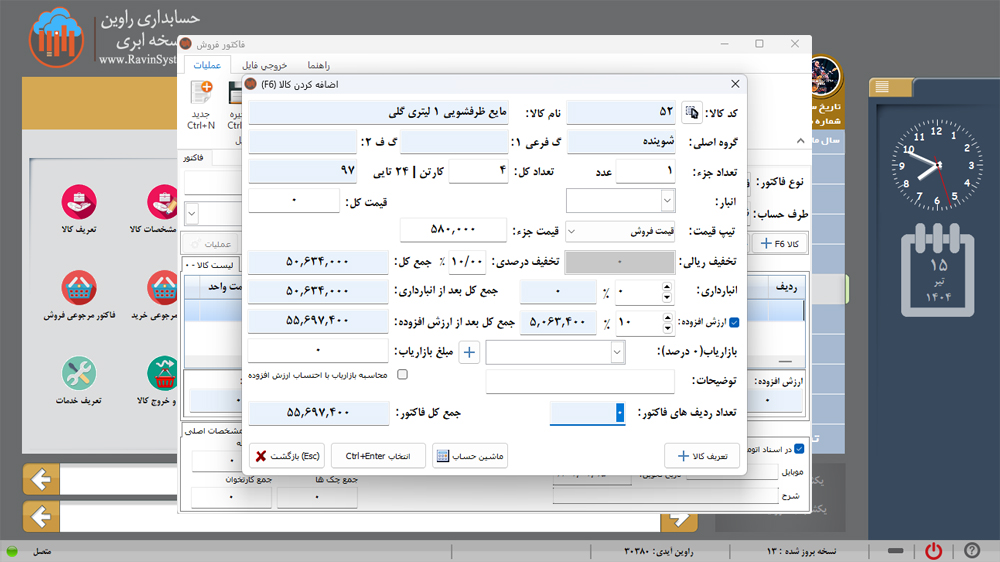Click the توضیحات text field
1000x562 pixels.
pos(580,382)
